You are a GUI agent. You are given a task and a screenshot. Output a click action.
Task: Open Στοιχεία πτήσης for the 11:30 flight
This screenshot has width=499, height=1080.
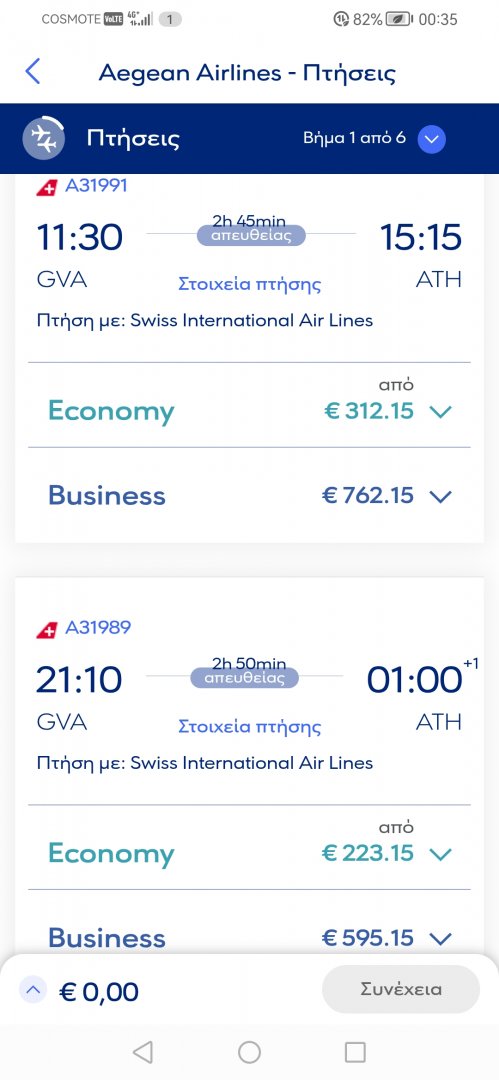(250, 284)
